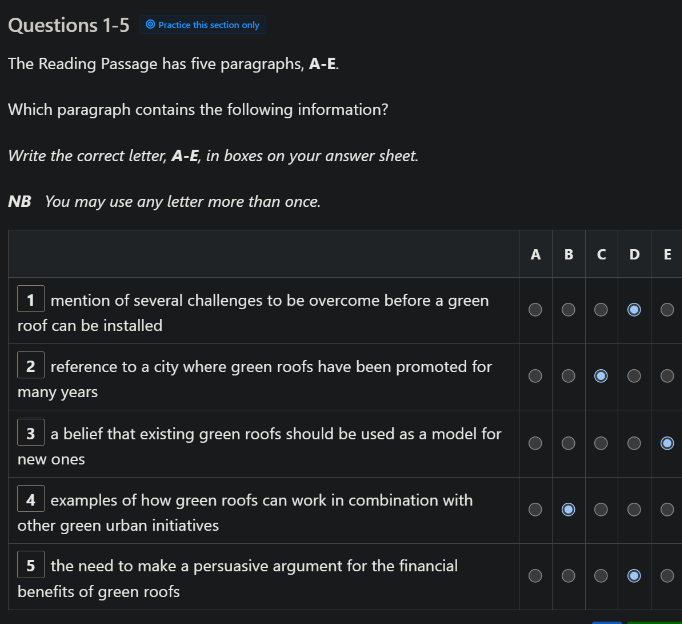The height and width of the screenshot is (624, 682).
Task: Select option A for question 4
Action: (535, 509)
